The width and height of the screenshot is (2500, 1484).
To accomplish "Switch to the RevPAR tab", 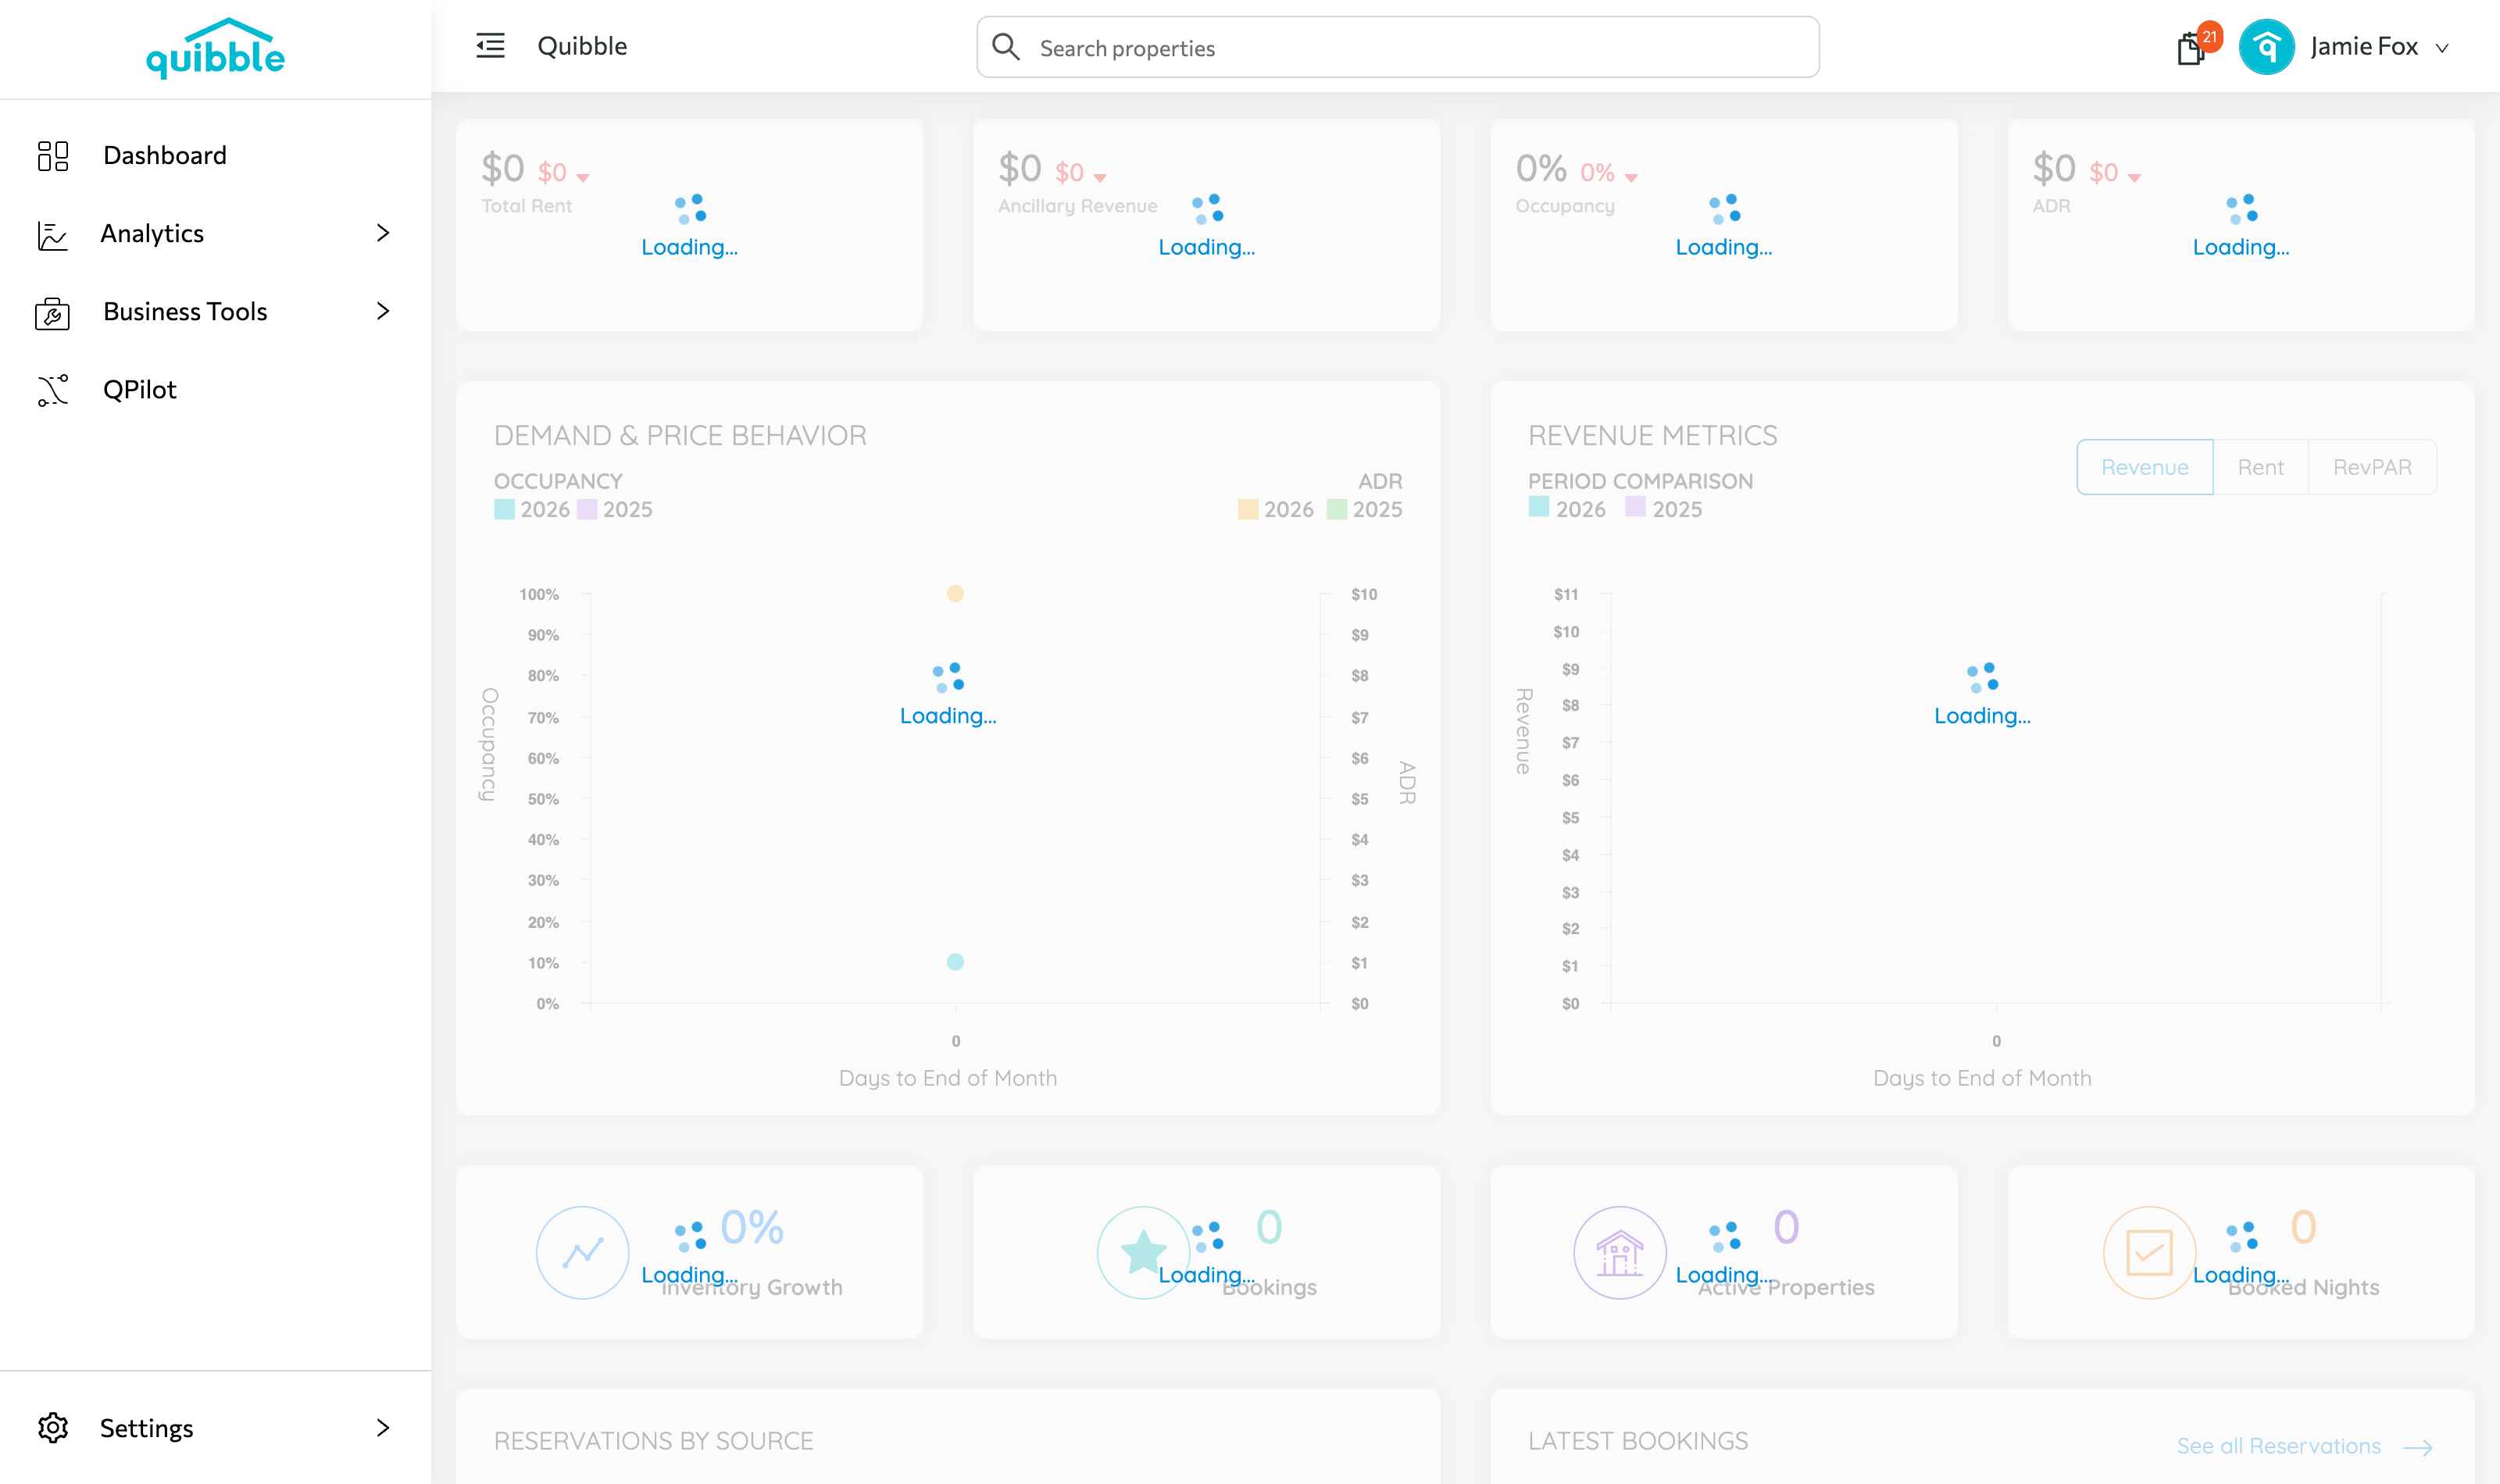I will [x=2372, y=467].
